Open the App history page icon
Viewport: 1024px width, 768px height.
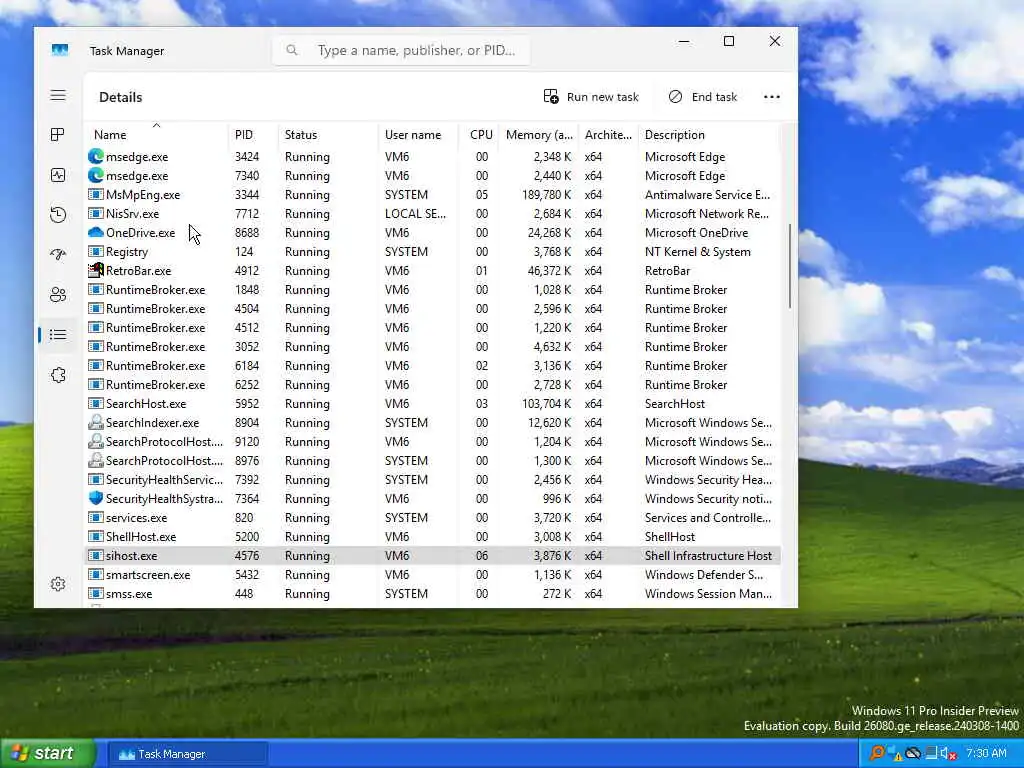58,215
